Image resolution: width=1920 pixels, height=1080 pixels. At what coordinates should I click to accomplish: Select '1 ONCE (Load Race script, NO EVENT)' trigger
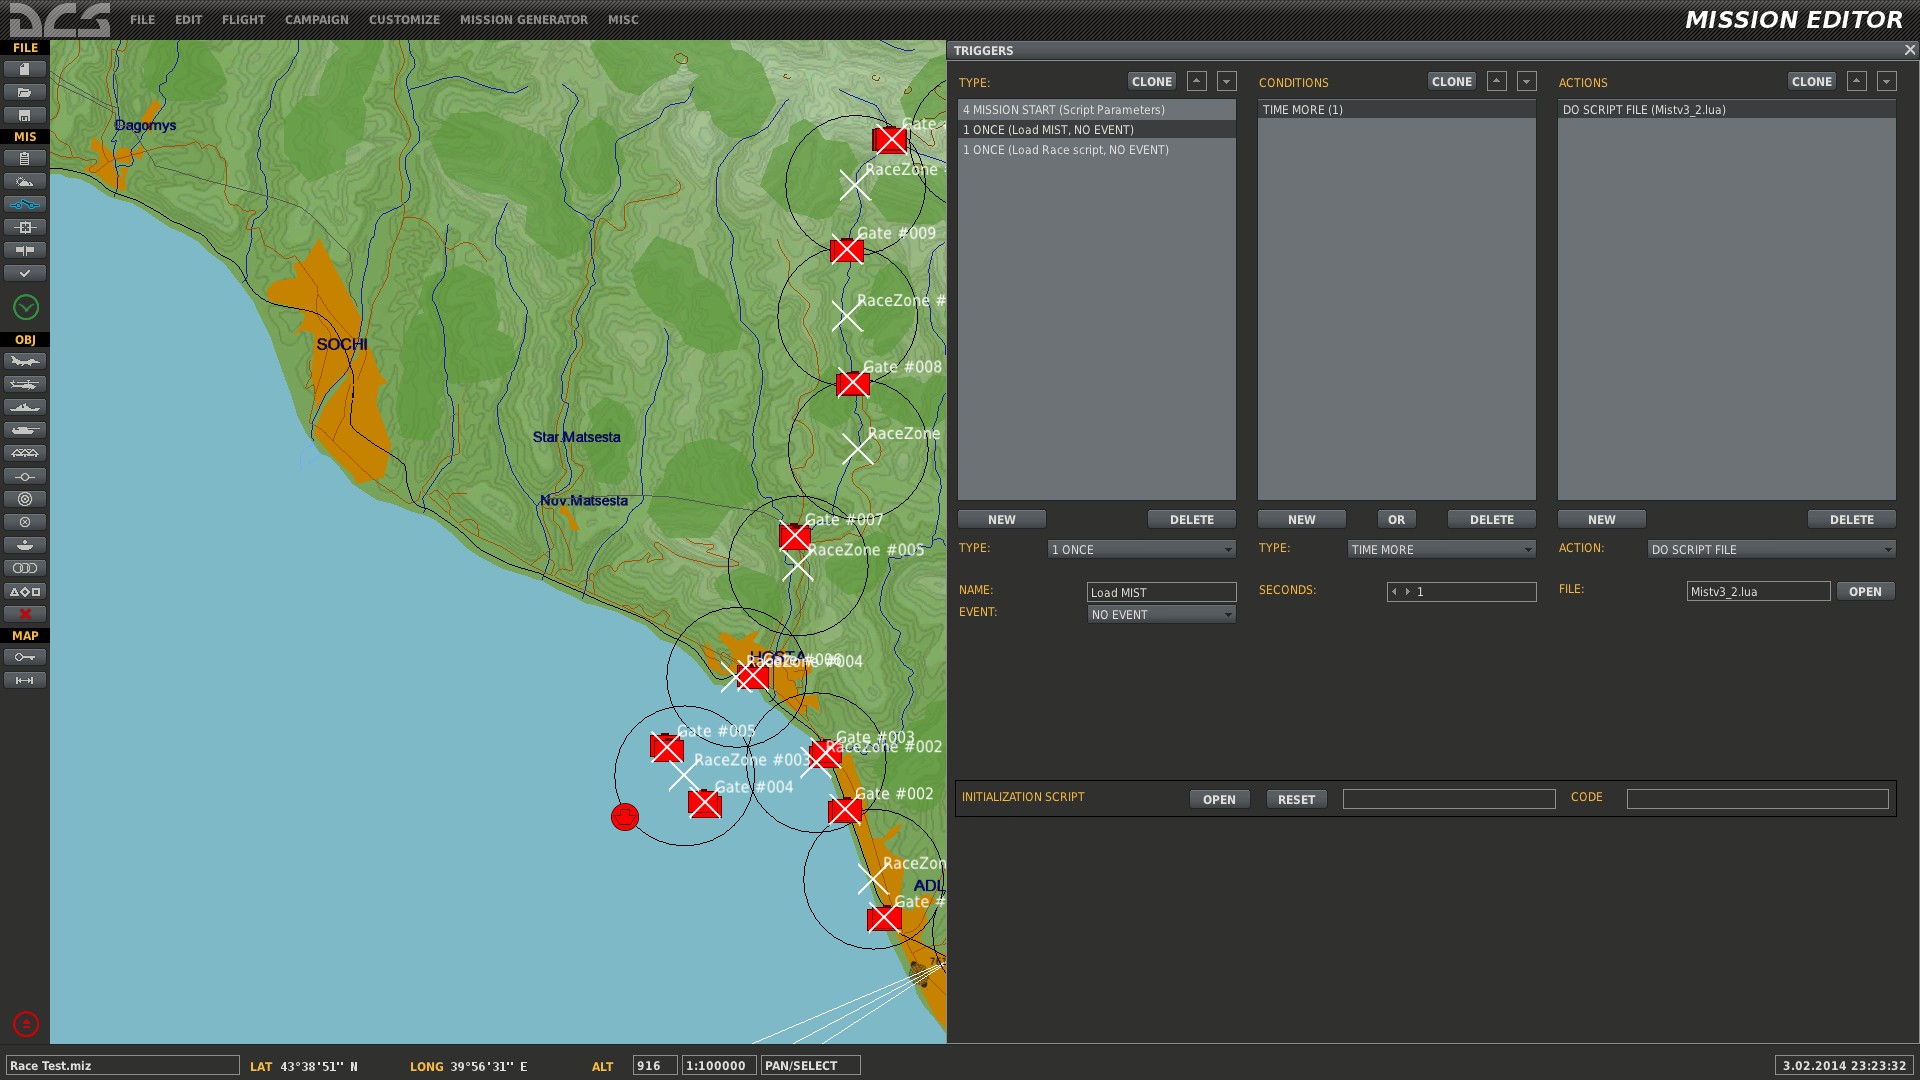tap(1097, 149)
